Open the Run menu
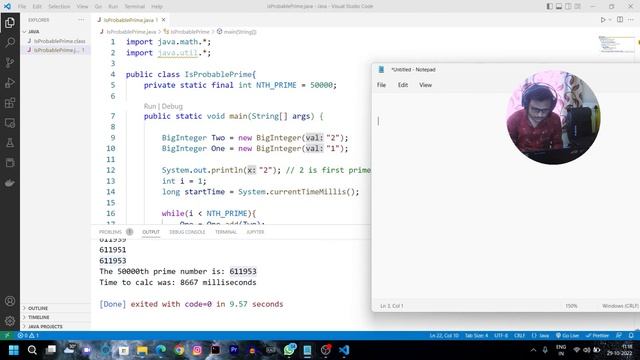The image size is (640, 360). 113,6
